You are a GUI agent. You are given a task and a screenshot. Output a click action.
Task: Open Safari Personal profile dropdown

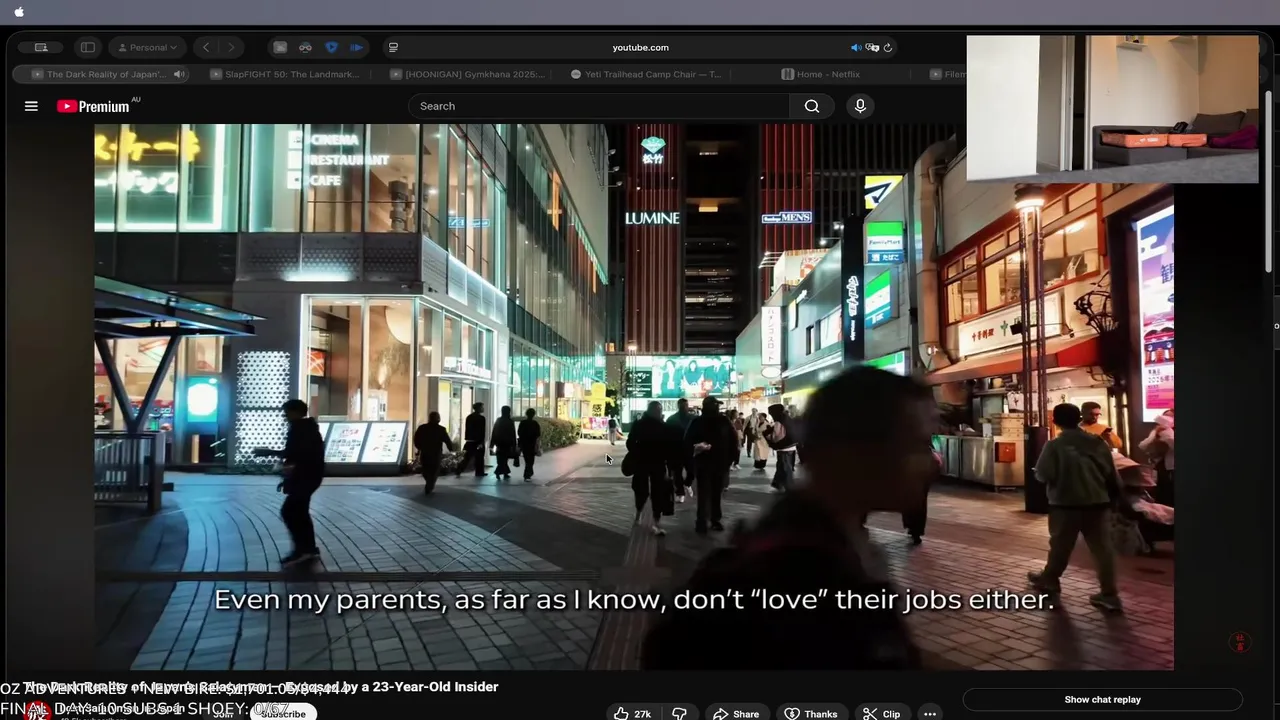point(148,47)
